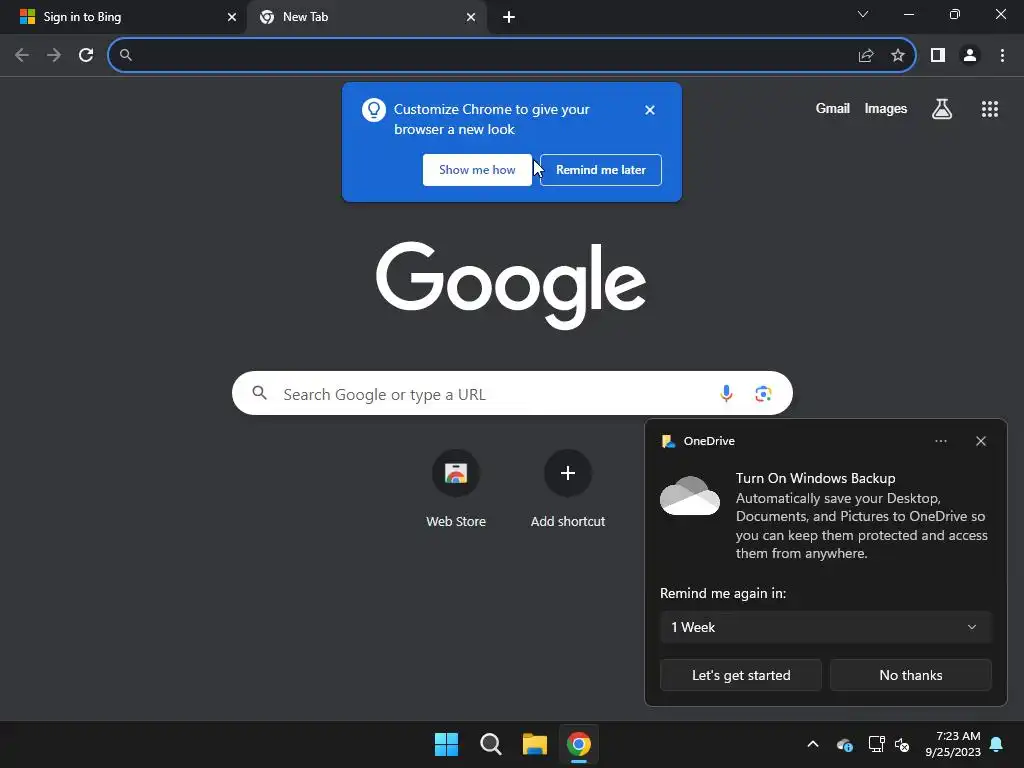Click the OneDrive tray icon
The height and width of the screenshot is (768, 1024).
tap(844, 744)
